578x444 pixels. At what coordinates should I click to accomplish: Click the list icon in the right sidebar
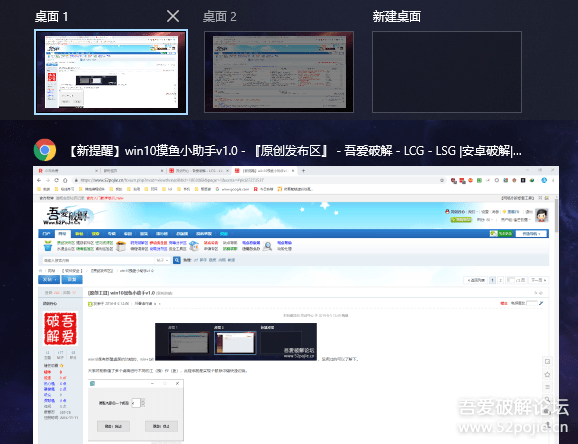547,387
